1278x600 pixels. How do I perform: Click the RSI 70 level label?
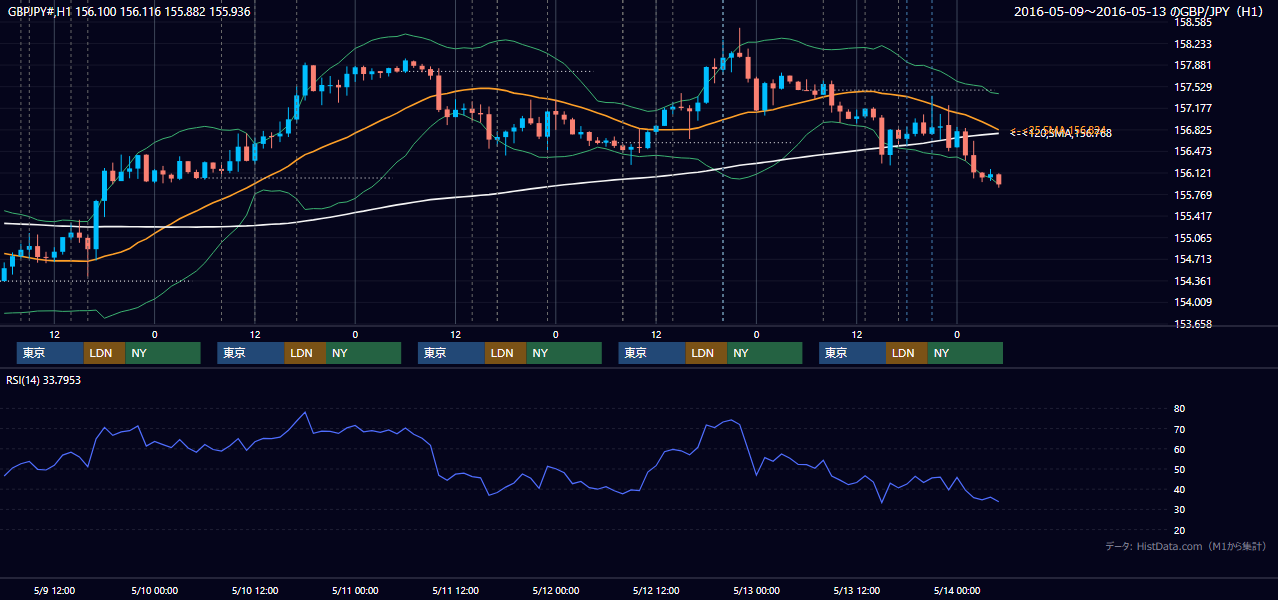coord(1179,430)
